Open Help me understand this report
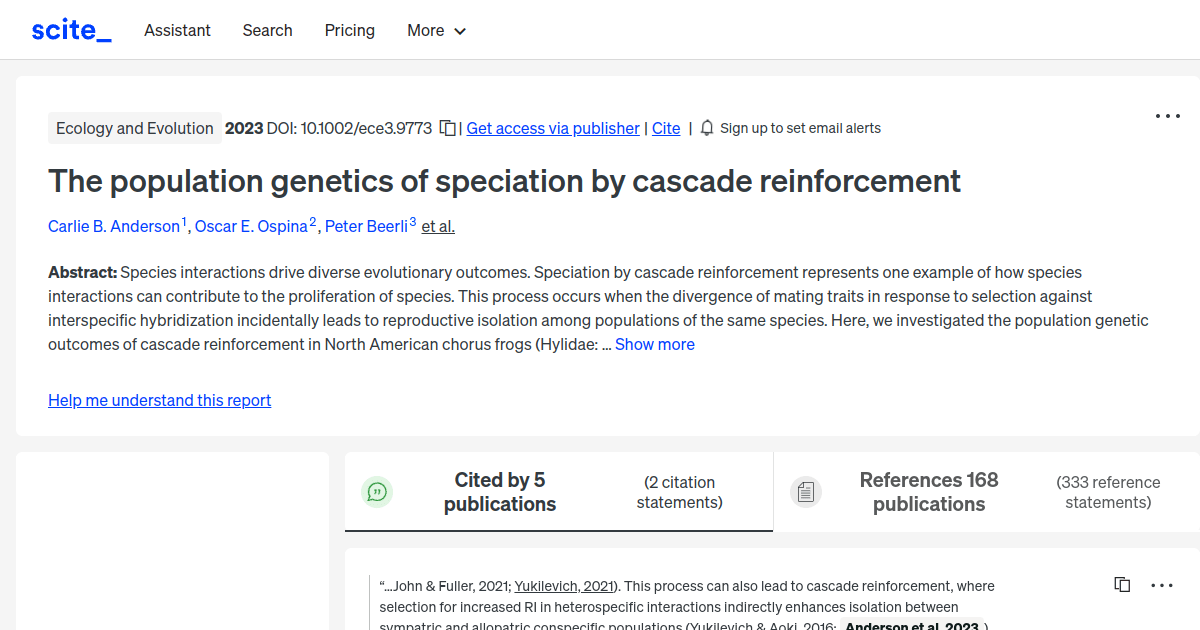This screenshot has height=630, width=1200. click(159, 400)
